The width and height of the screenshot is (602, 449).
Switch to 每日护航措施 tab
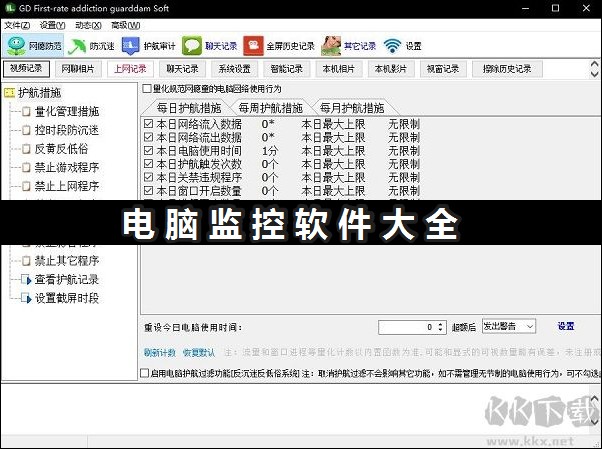[x=189, y=108]
